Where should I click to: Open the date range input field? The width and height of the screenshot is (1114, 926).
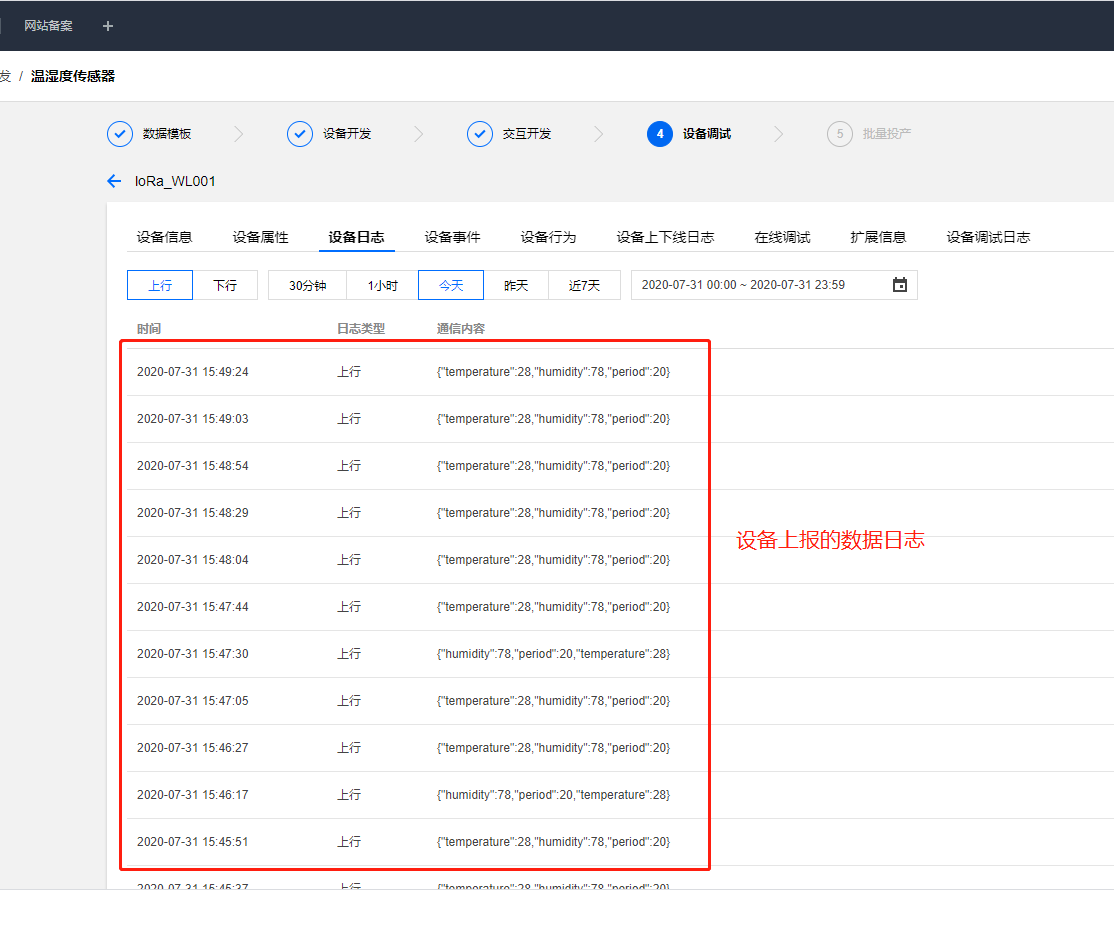click(x=774, y=285)
